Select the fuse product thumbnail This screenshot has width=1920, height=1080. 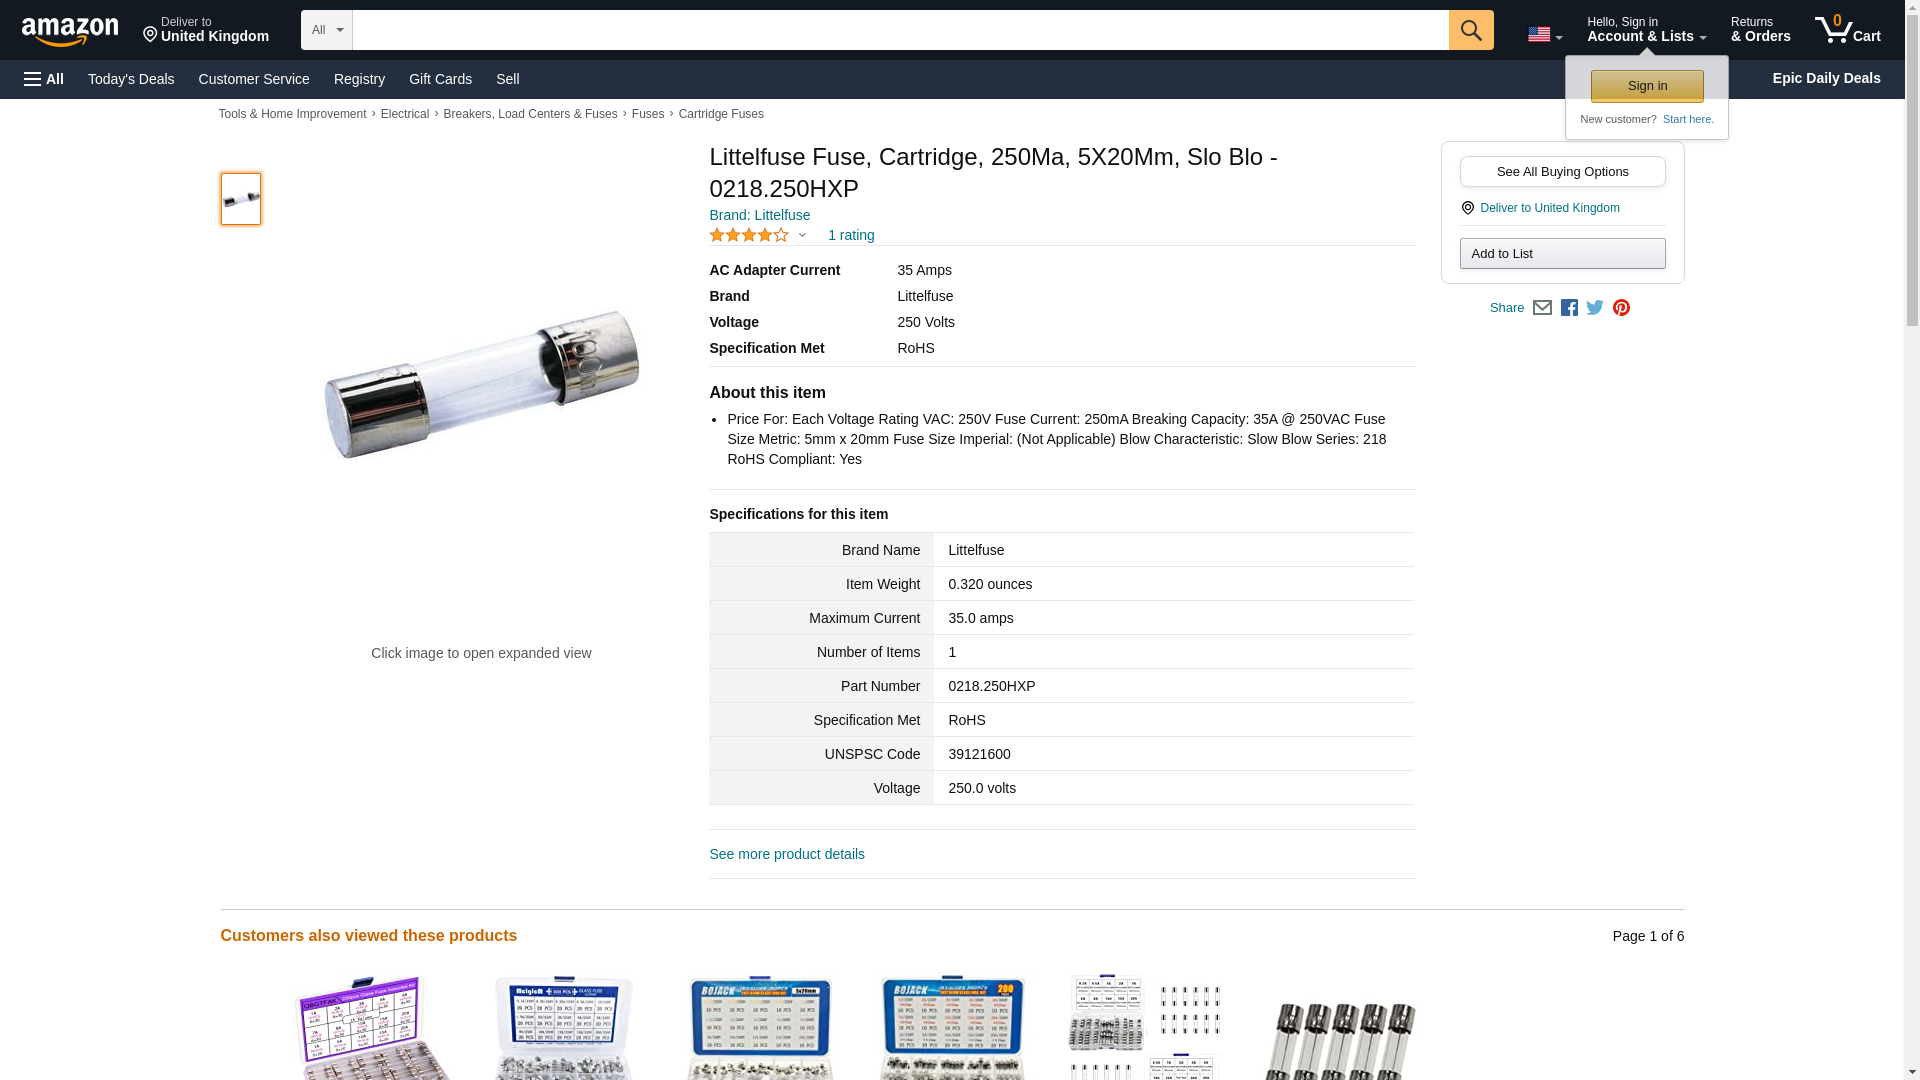click(x=241, y=198)
